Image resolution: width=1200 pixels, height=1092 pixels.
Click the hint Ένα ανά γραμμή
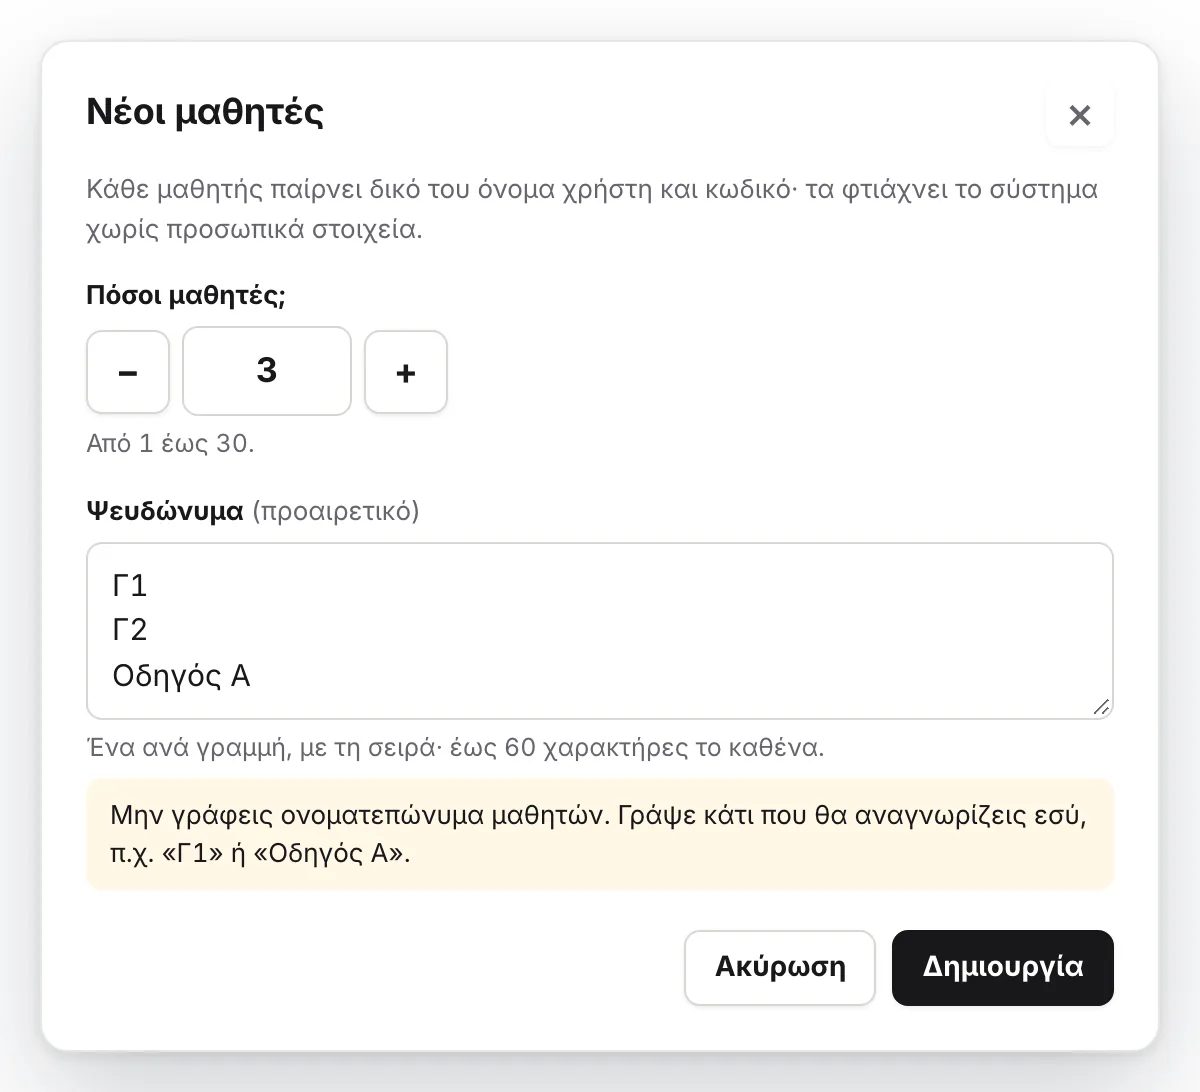point(456,748)
